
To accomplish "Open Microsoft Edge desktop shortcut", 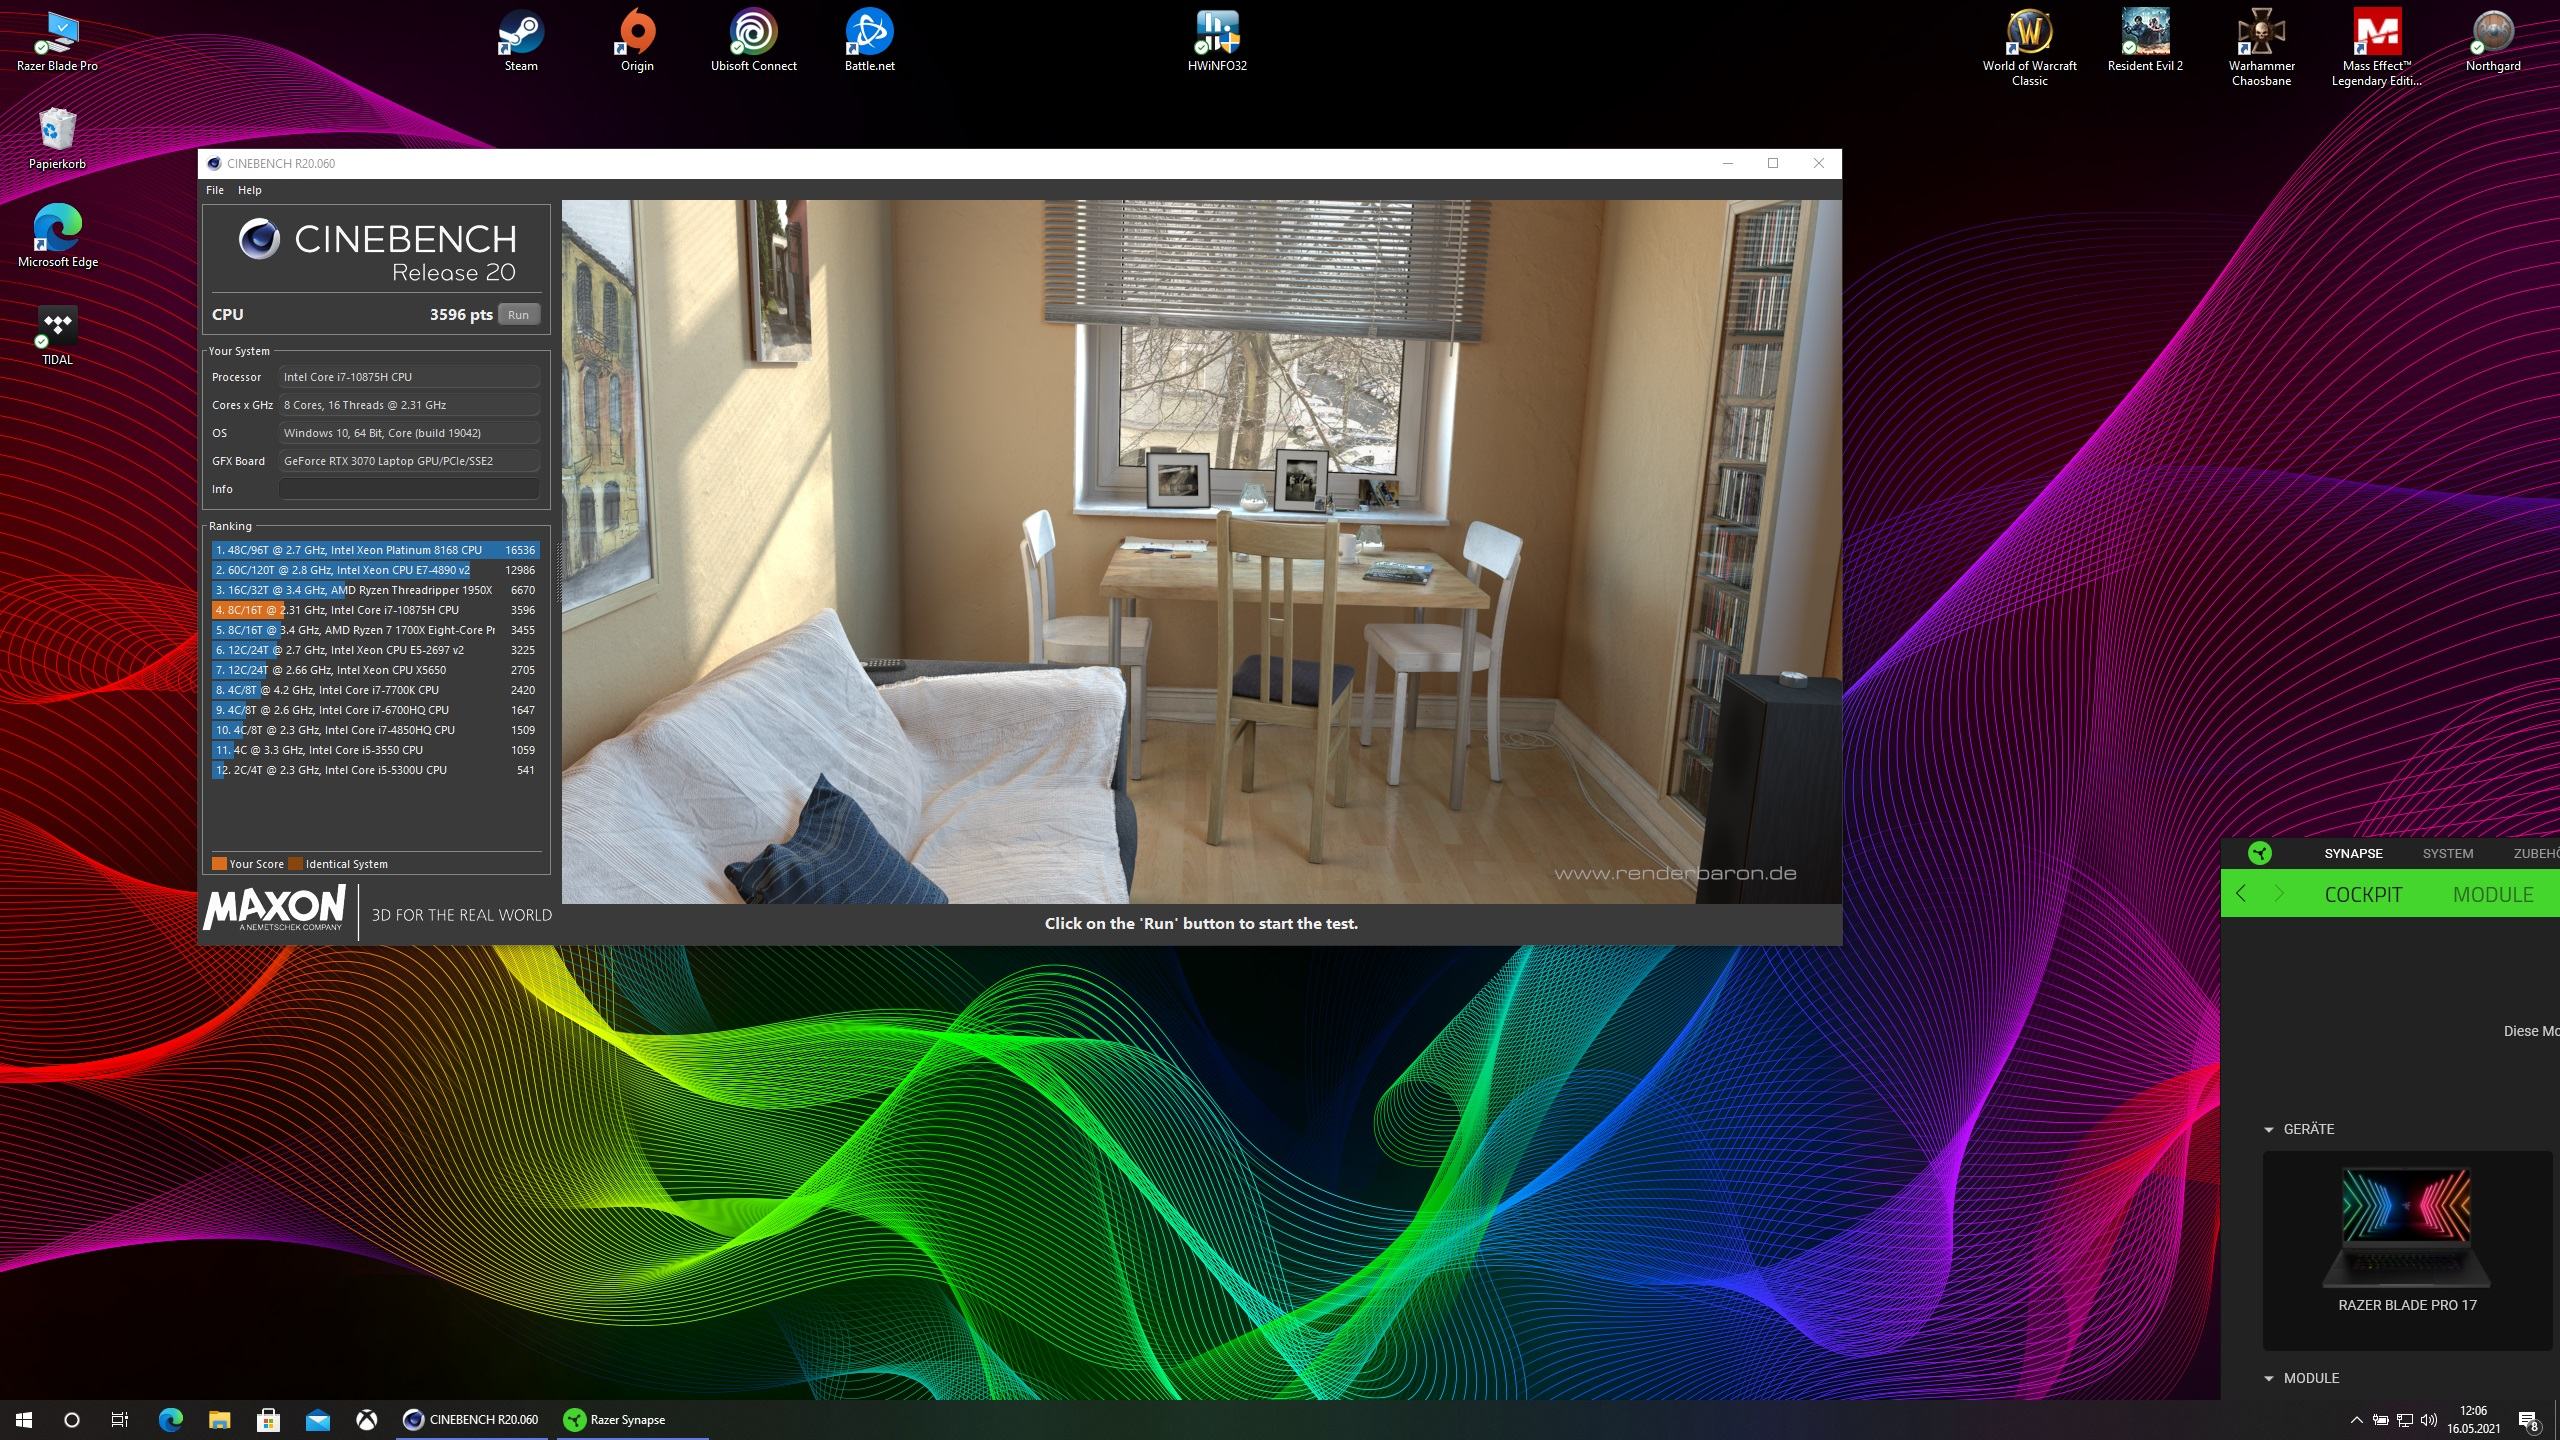I will click(x=57, y=237).
